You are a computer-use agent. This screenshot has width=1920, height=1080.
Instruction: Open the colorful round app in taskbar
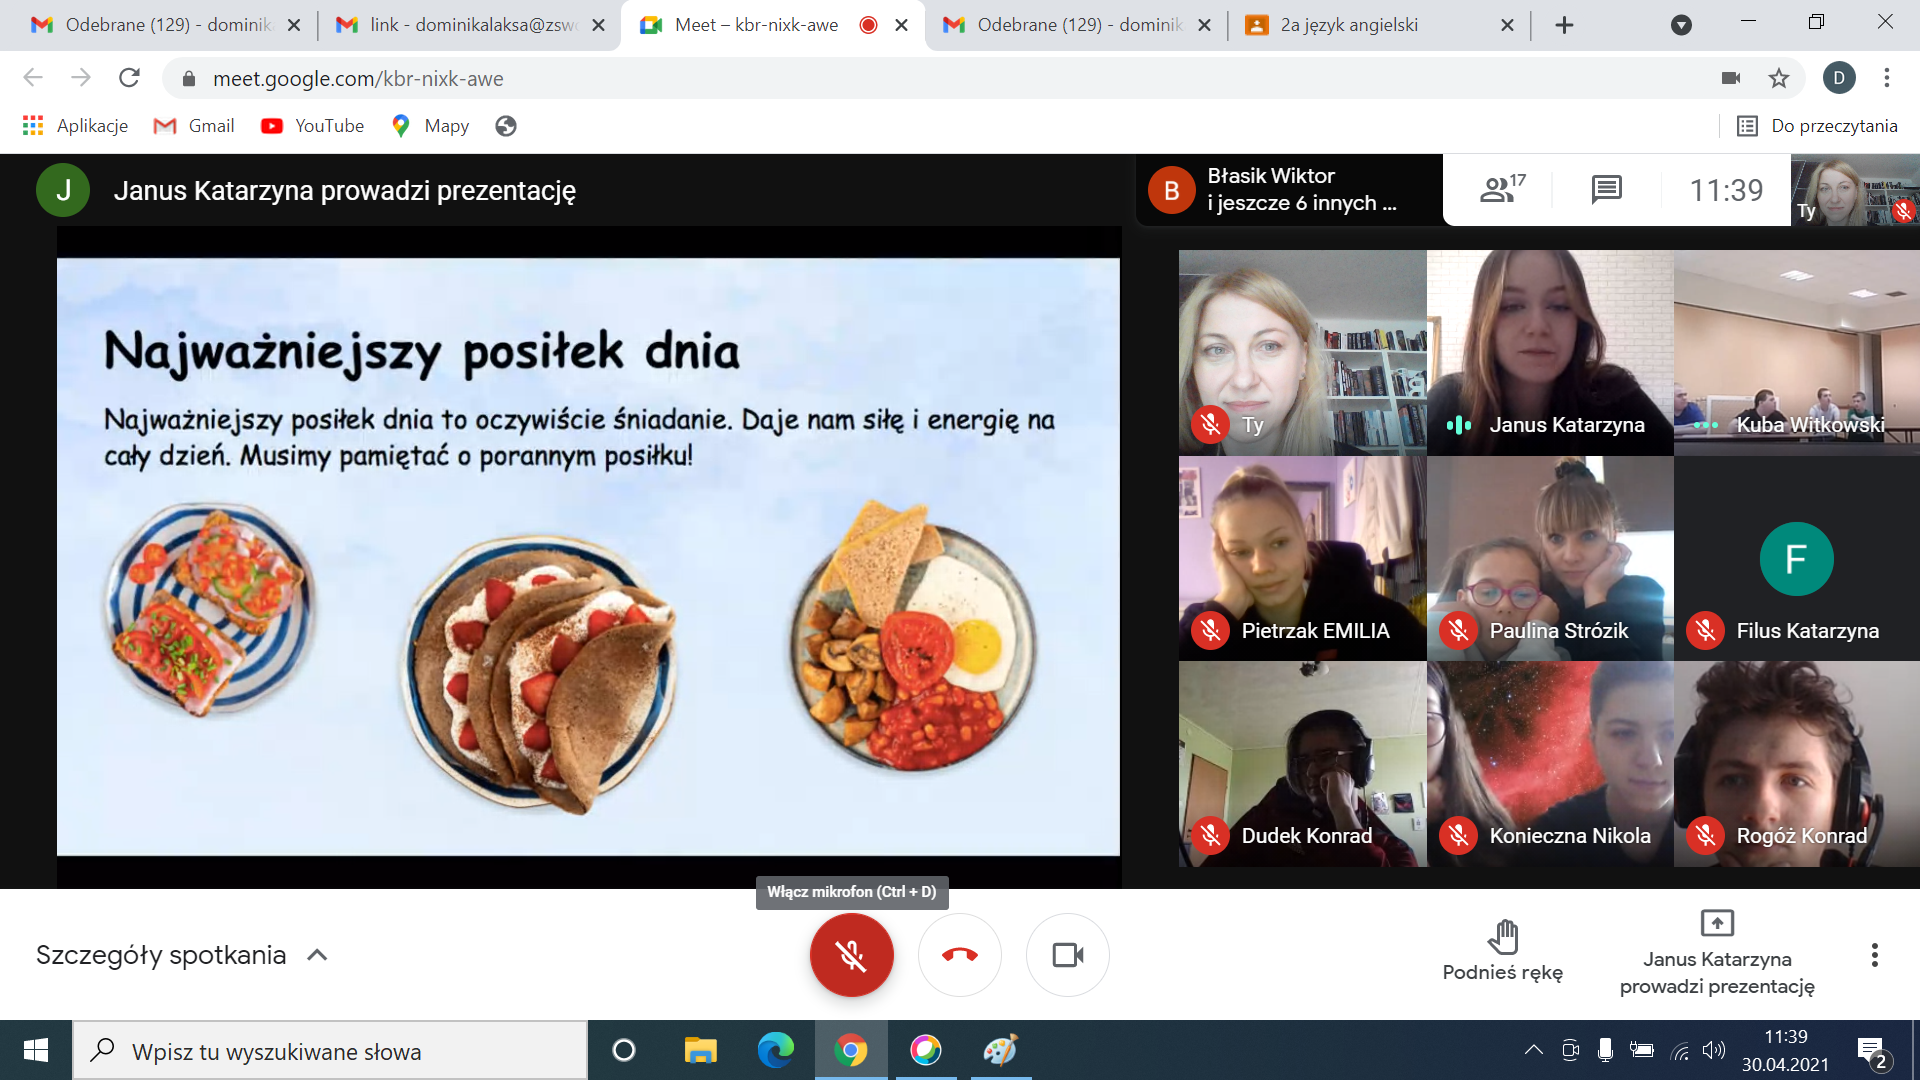pos(926,1050)
